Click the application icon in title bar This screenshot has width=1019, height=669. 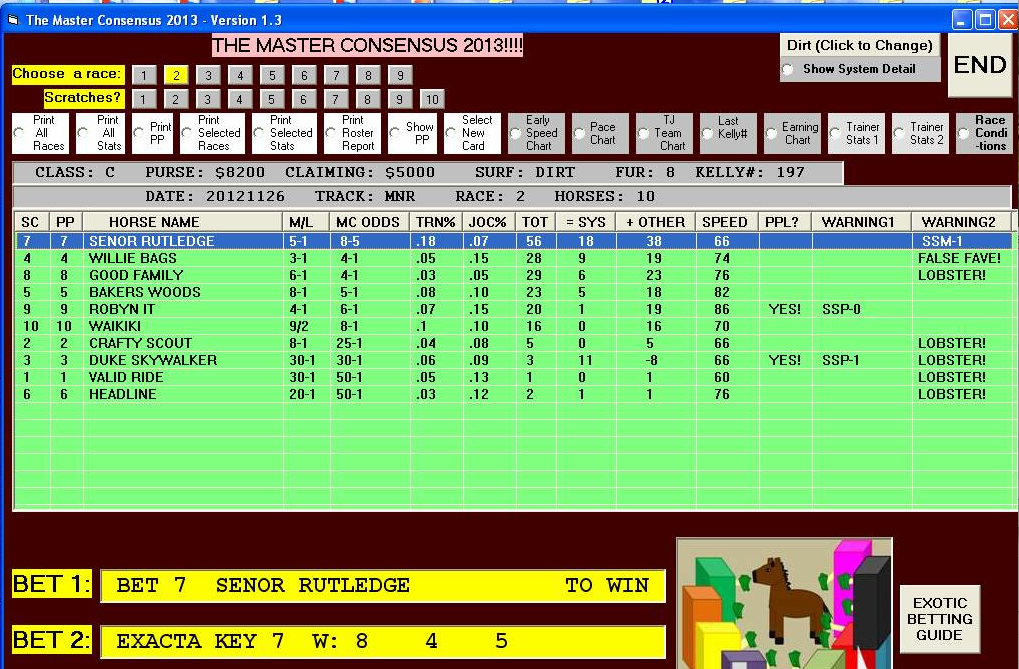click(x=13, y=20)
